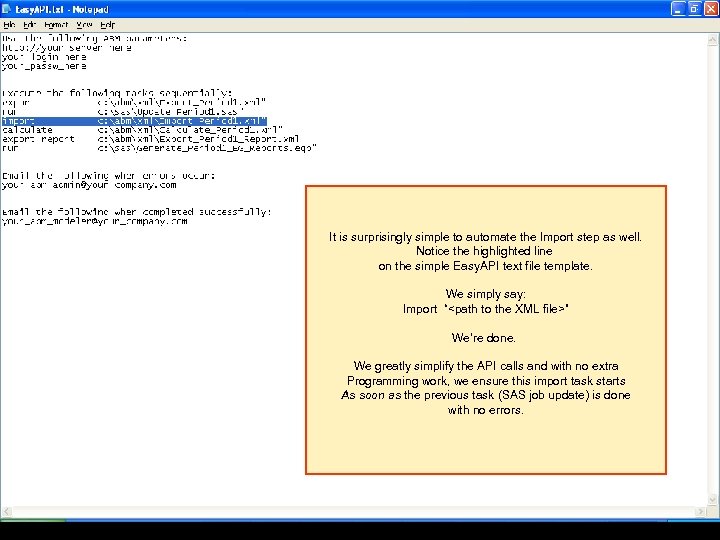
Task: Open the File menu
Action: (9, 25)
